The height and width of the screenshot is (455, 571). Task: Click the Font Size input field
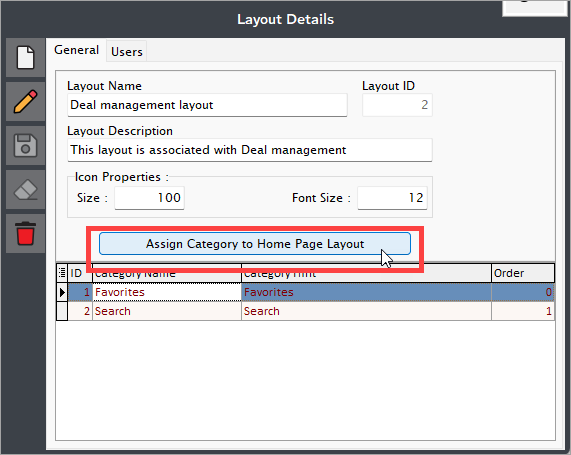pyautogui.click(x=392, y=198)
